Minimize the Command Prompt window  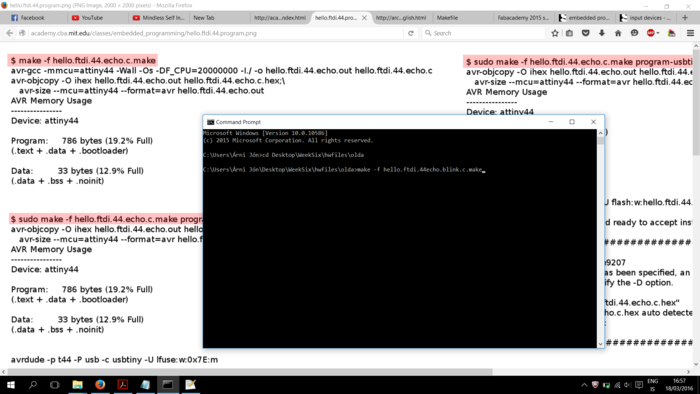tap(551, 122)
